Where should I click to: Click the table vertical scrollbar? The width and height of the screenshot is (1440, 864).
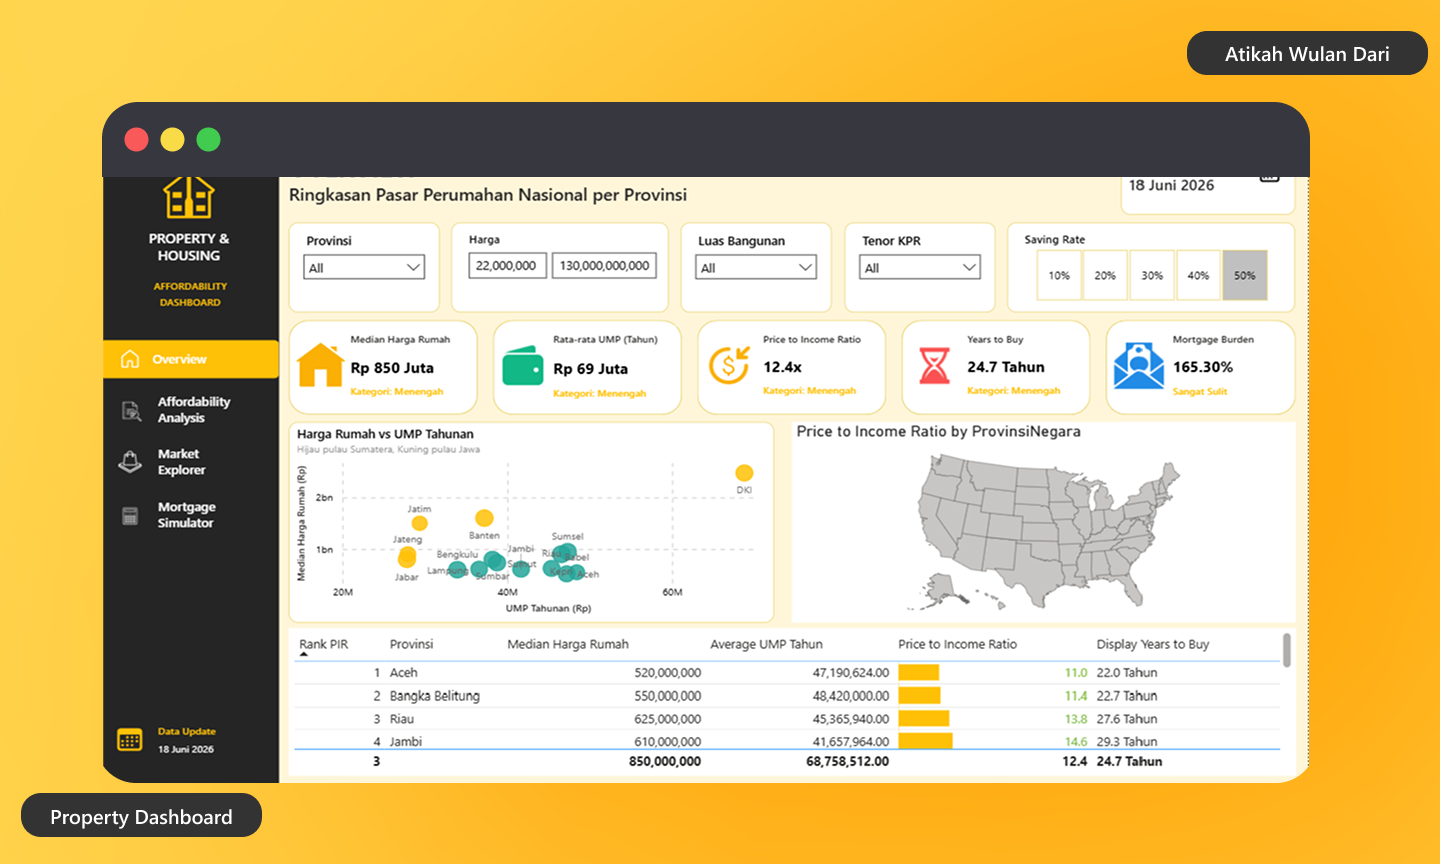pos(1286,650)
